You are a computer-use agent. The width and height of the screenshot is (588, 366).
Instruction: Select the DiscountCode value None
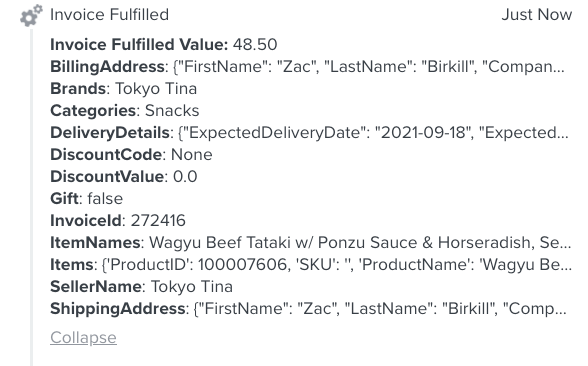tap(192, 155)
